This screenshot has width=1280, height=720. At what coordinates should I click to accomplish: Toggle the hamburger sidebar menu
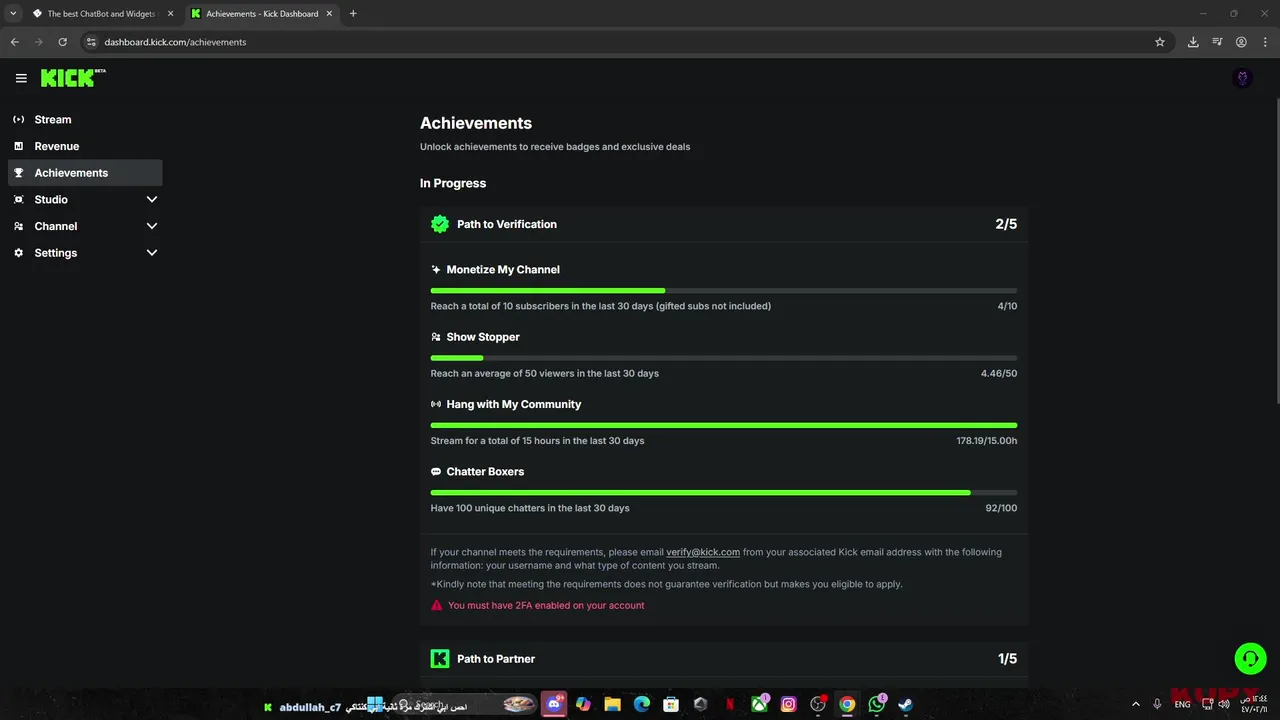pyautogui.click(x=21, y=78)
